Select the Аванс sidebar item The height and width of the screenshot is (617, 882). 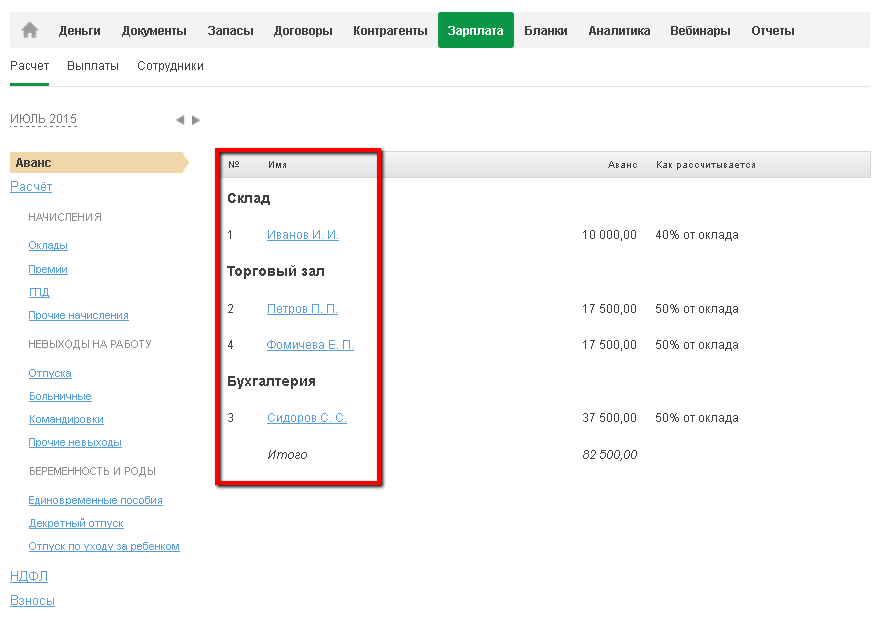[x=34, y=163]
